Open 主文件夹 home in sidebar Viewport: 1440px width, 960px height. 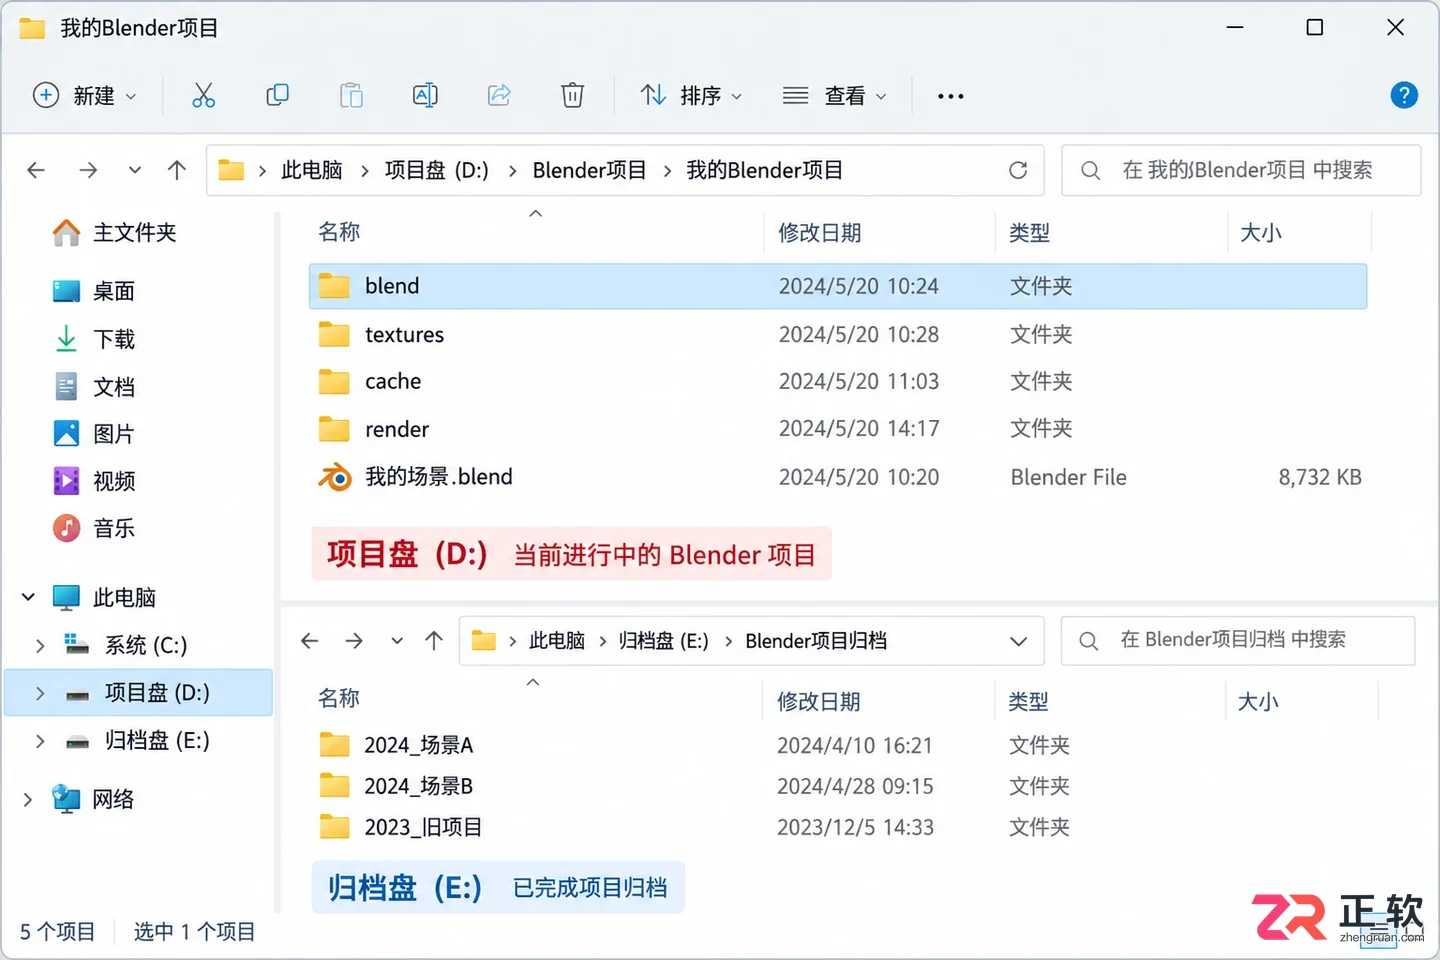(114, 233)
